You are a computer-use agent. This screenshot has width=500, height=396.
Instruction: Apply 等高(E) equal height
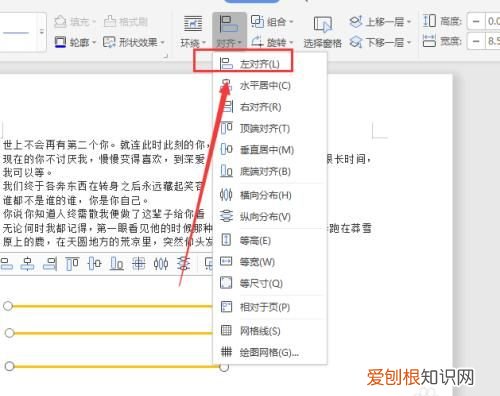pos(270,240)
